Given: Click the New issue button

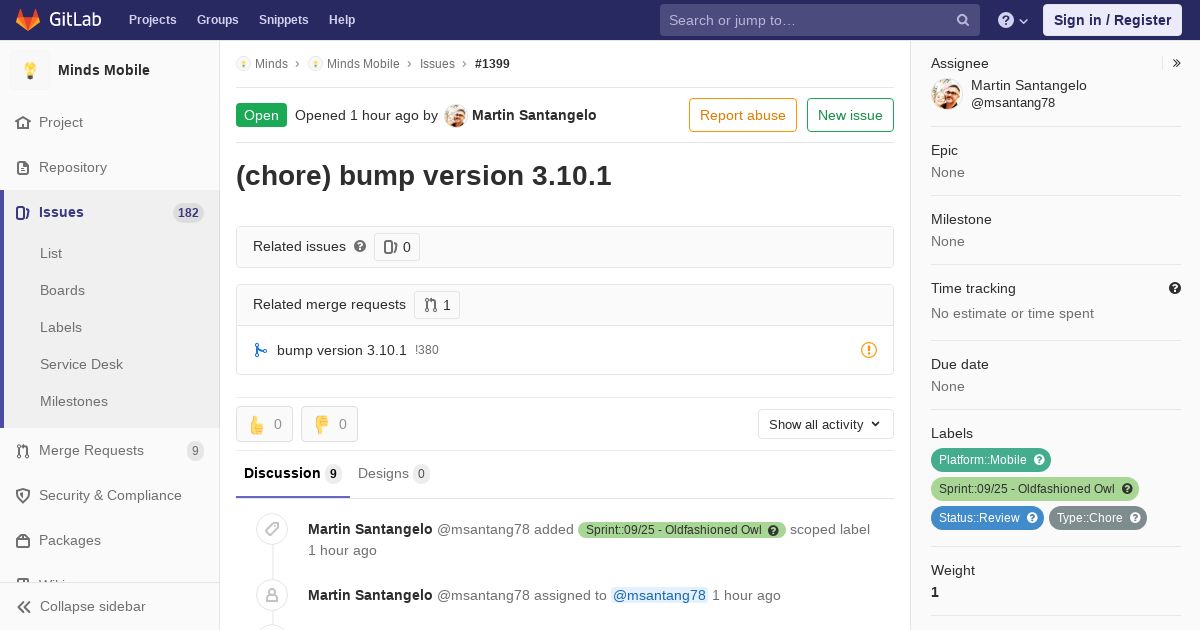Looking at the screenshot, I should (x=850, y=115).
